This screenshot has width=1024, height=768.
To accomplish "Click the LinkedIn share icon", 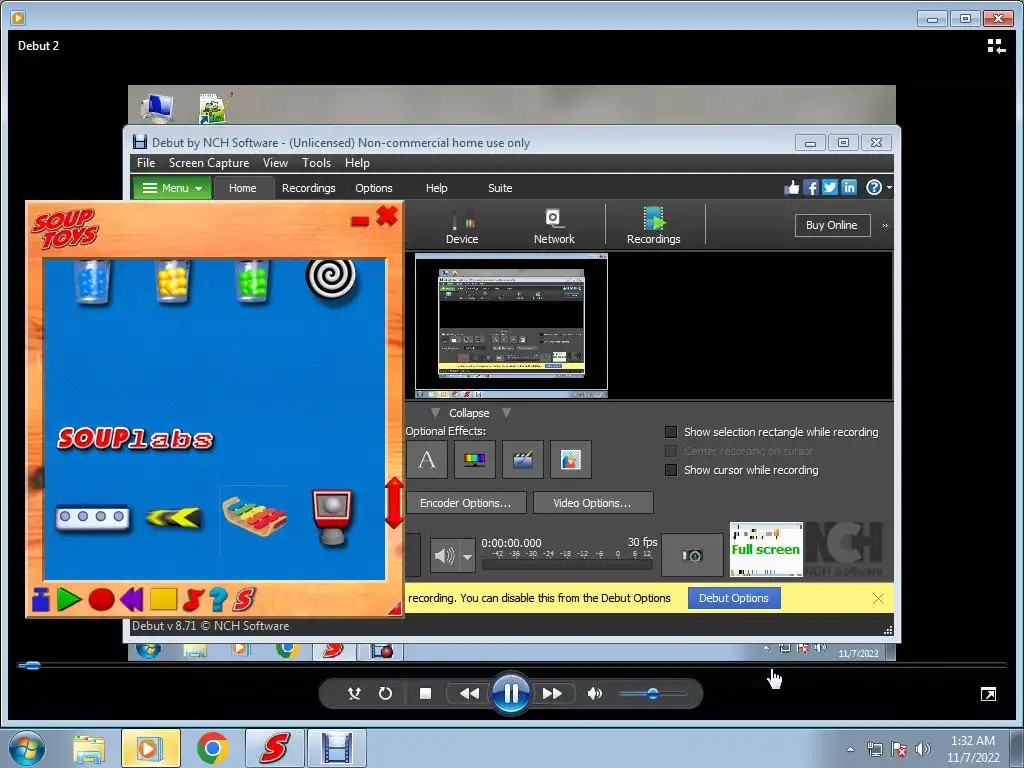I will coord(849,188).
